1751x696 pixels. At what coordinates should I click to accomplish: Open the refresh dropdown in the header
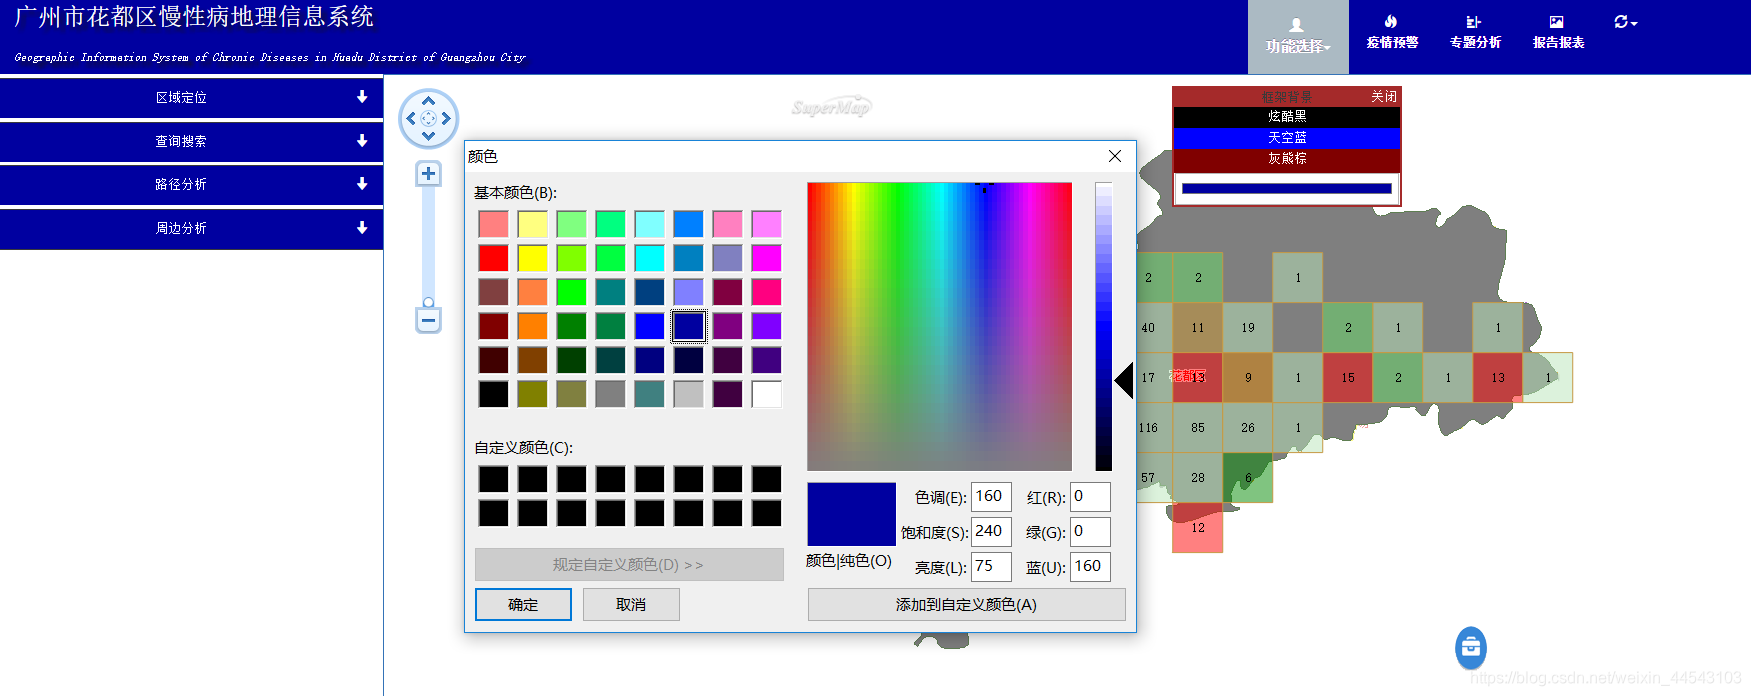tap(1625, 22)
